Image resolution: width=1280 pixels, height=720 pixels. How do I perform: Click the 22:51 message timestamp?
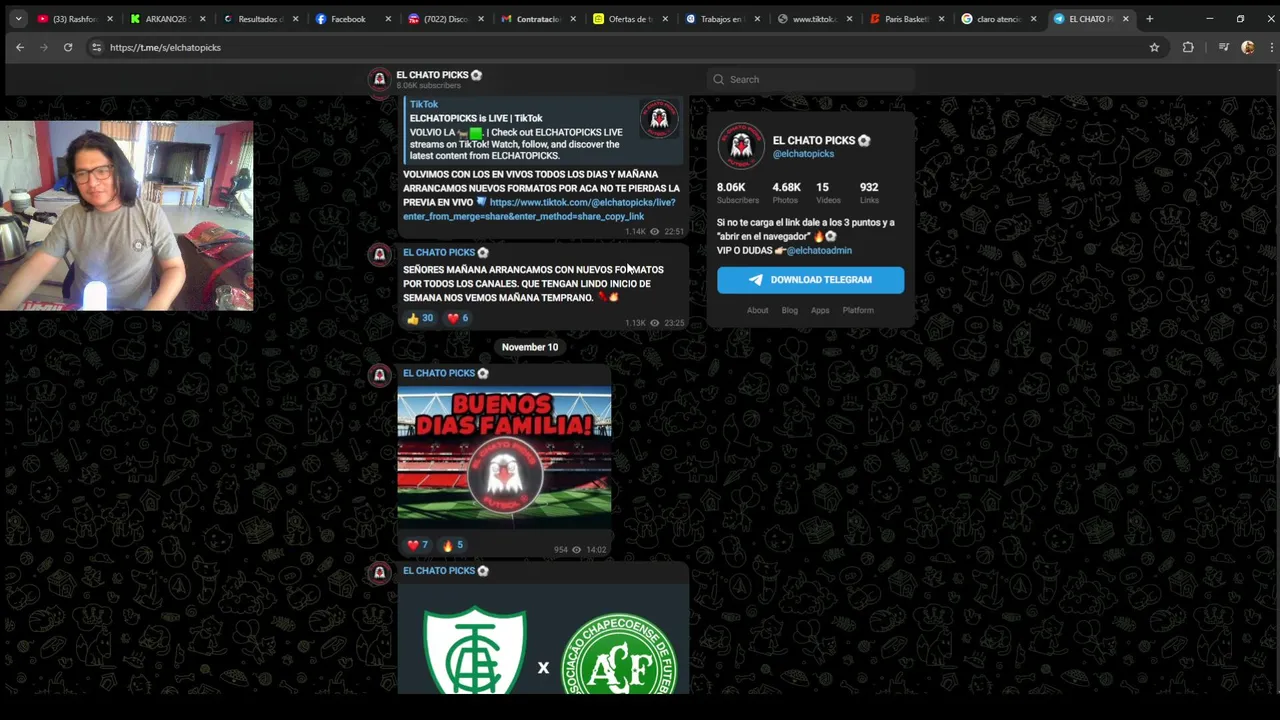[674, 232]
